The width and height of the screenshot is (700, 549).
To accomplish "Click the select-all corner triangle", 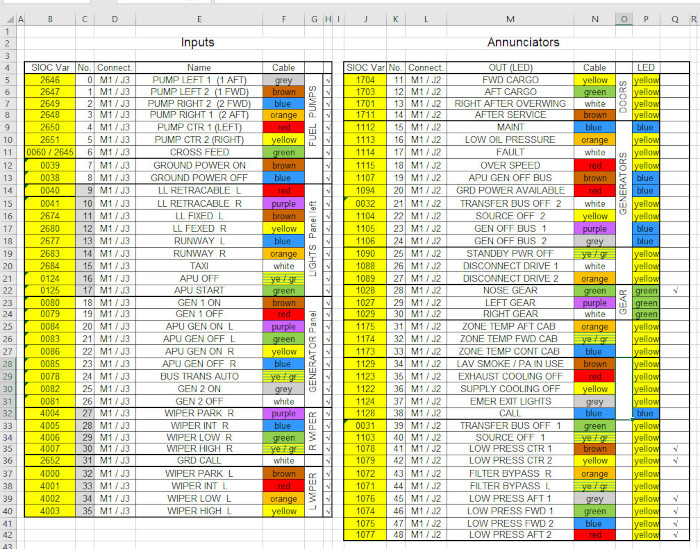I will point(9,19).
